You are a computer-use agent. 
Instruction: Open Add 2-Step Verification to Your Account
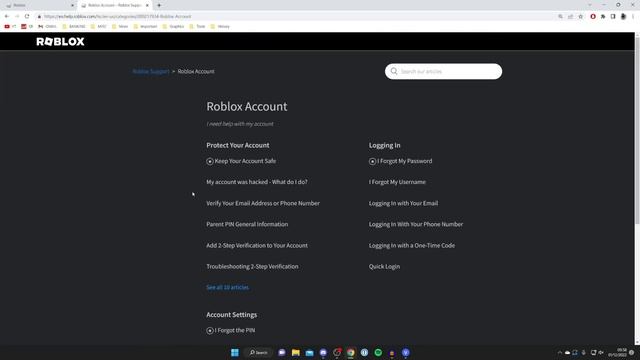coord(257,245)
